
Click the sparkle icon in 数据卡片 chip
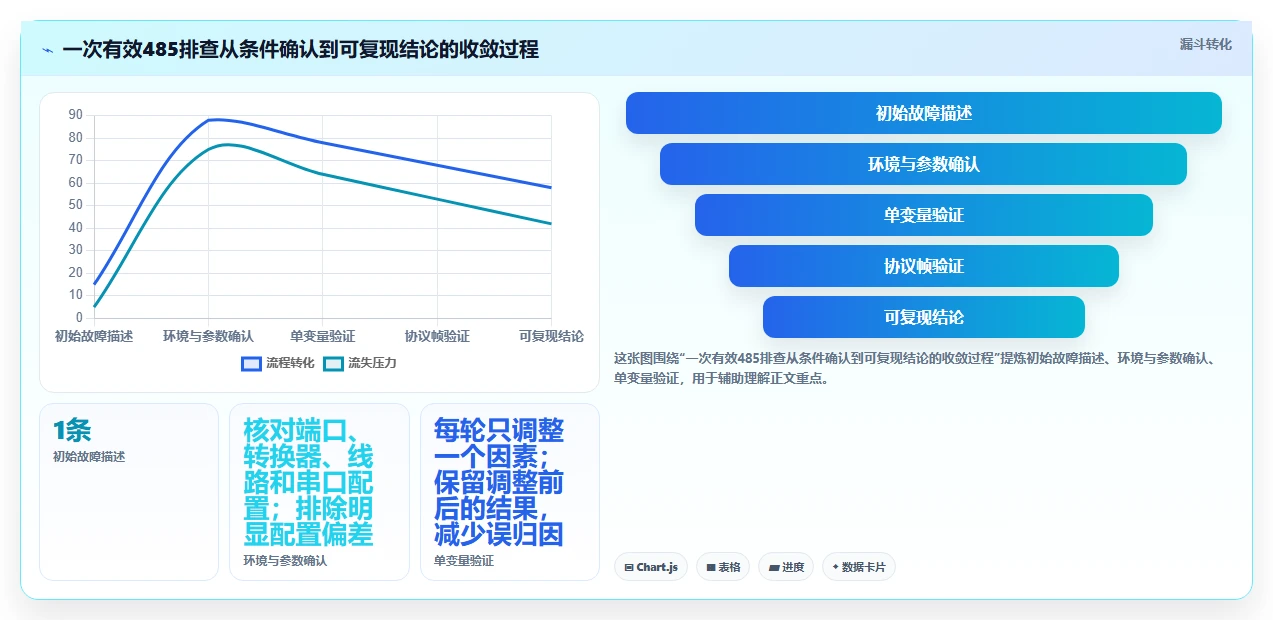pyautogui.click(x=835, y=567)
